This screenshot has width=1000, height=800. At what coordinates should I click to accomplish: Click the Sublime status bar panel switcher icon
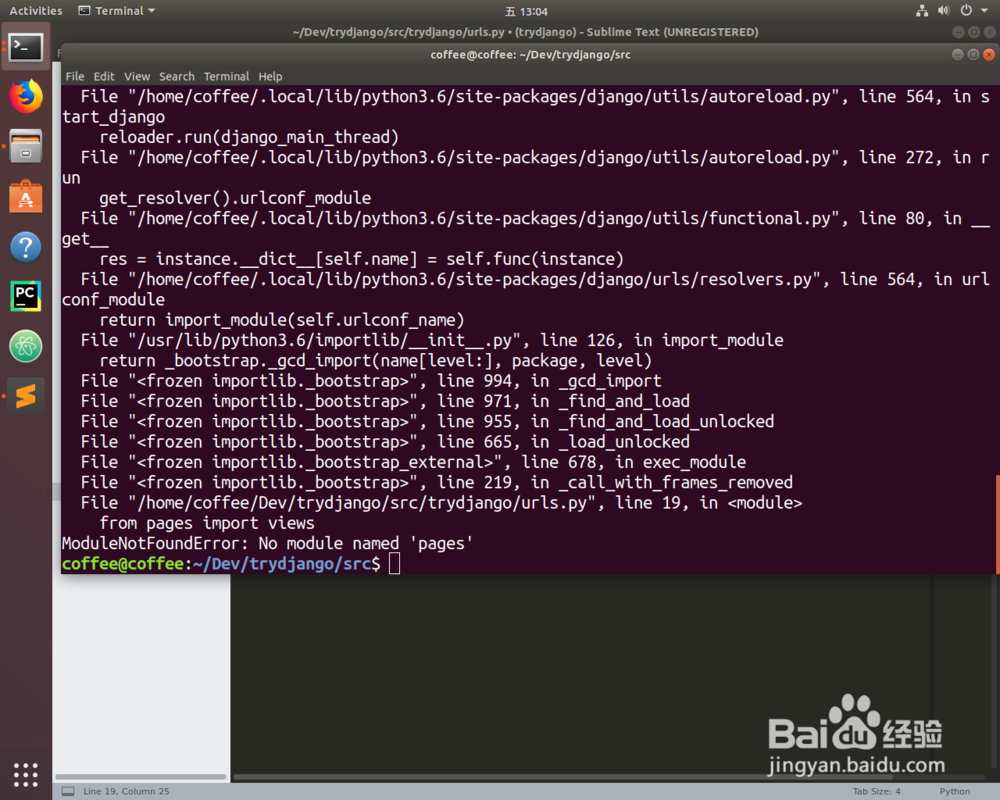[x=68, y=791]
